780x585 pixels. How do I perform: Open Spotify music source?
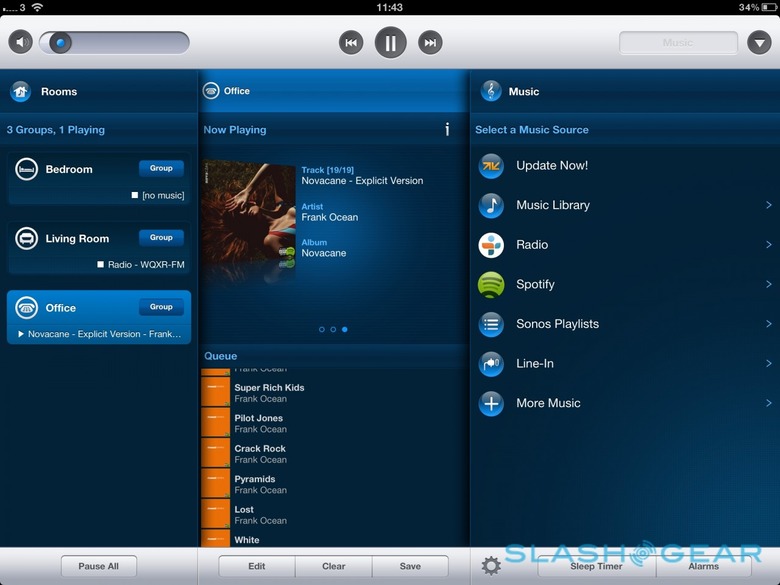(625, 284)
